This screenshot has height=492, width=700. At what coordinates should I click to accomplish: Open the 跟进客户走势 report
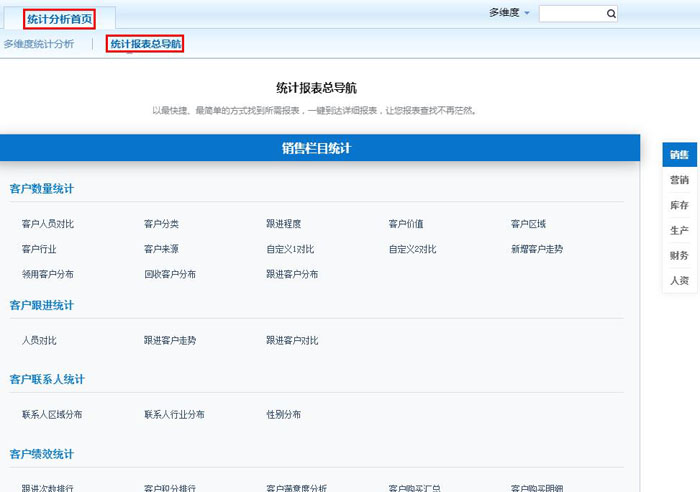click(x=170, y=340)
